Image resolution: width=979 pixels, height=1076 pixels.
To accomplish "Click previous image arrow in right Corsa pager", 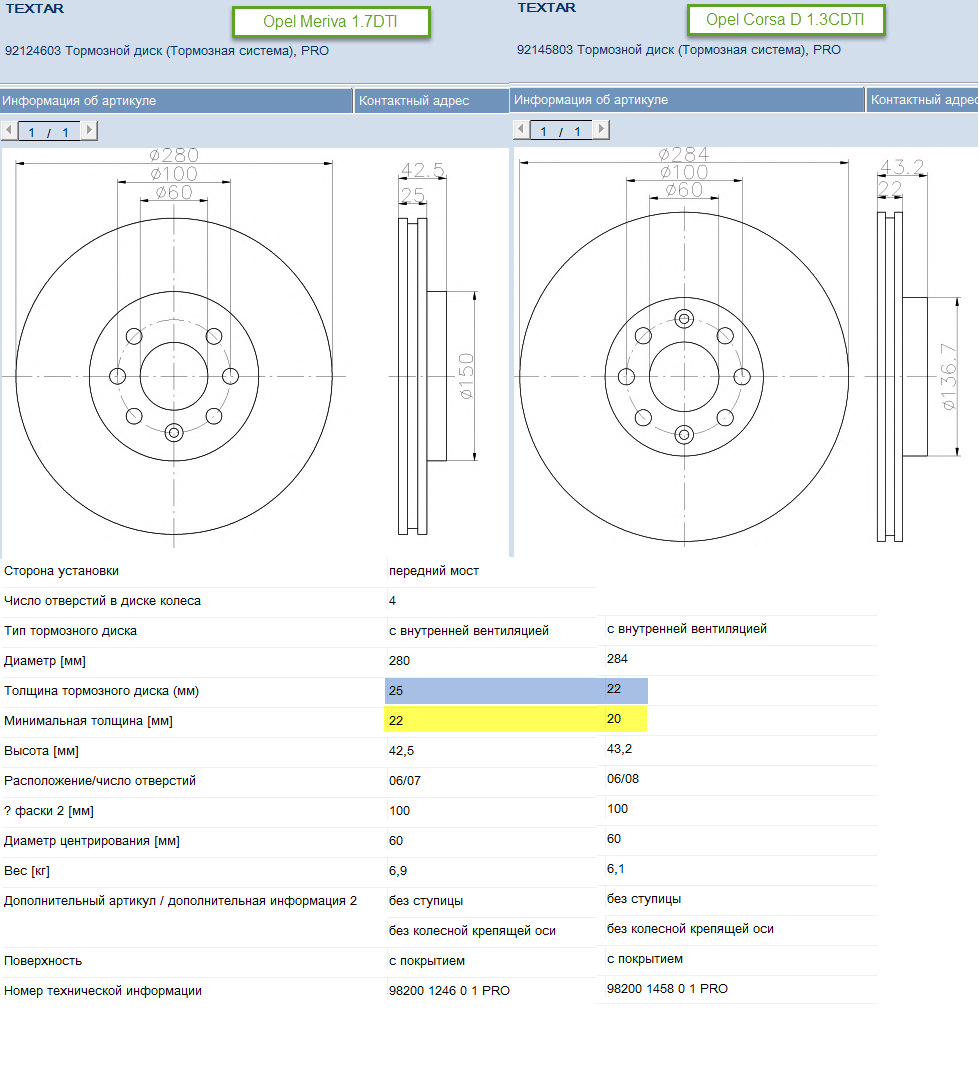I will [521, 129].
